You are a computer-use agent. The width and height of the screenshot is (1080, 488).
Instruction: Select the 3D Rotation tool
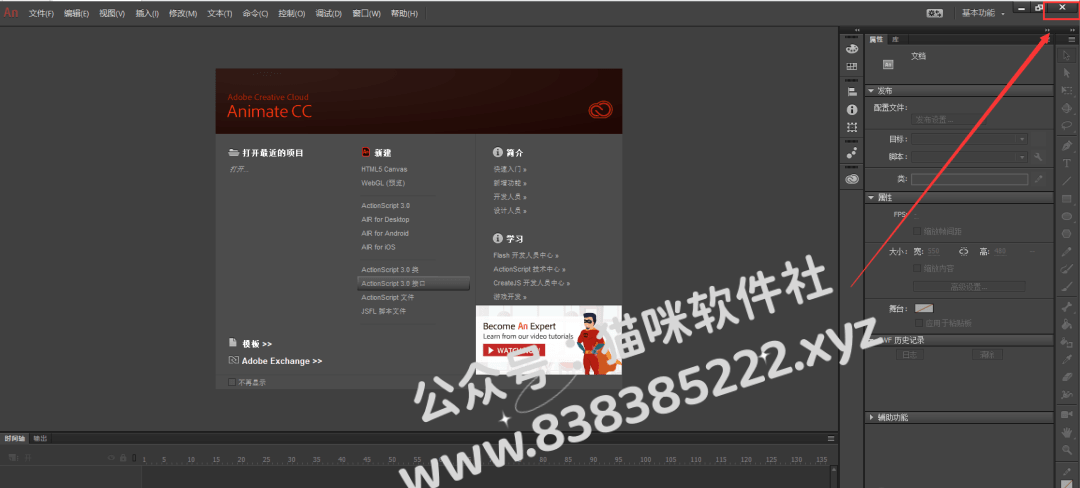click(x=1067, y=109)
